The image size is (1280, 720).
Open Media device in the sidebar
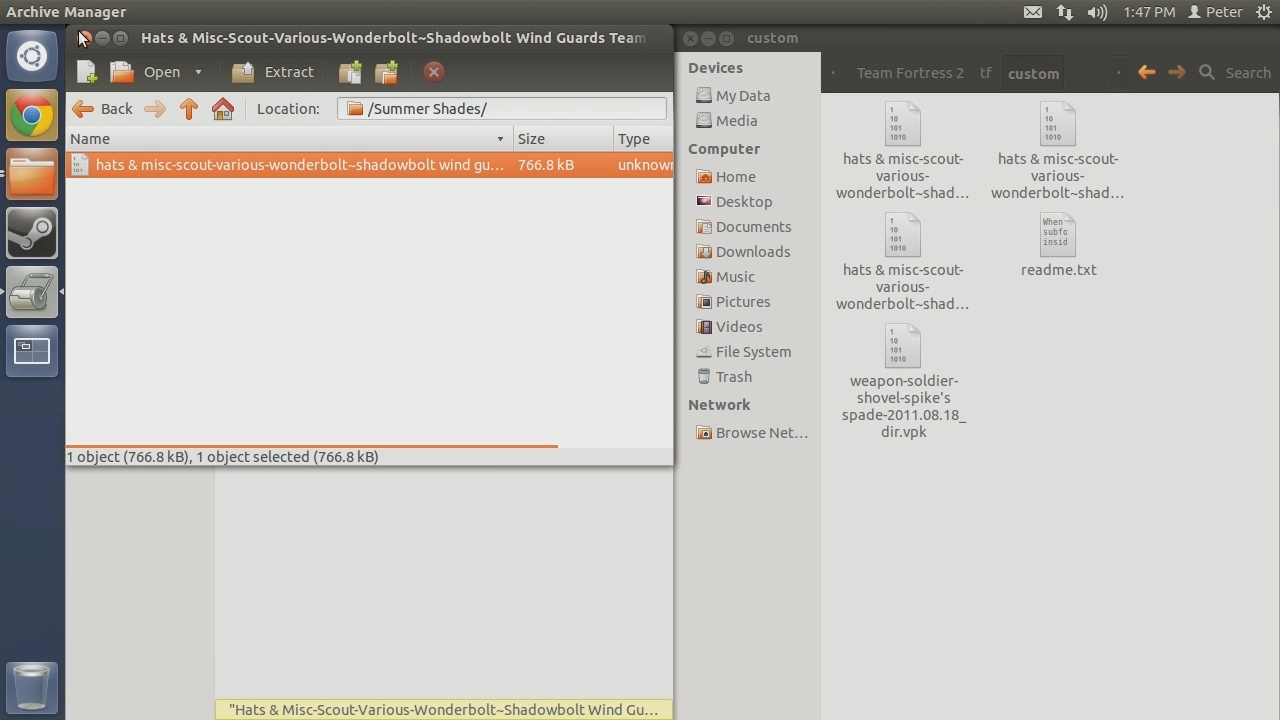point(727,121)
